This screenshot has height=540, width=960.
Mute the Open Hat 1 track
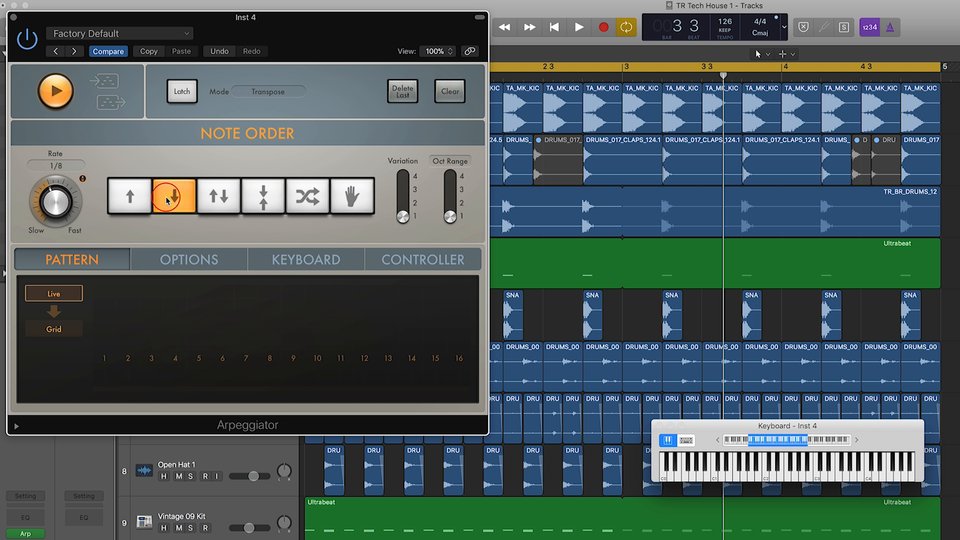[179, 476]
